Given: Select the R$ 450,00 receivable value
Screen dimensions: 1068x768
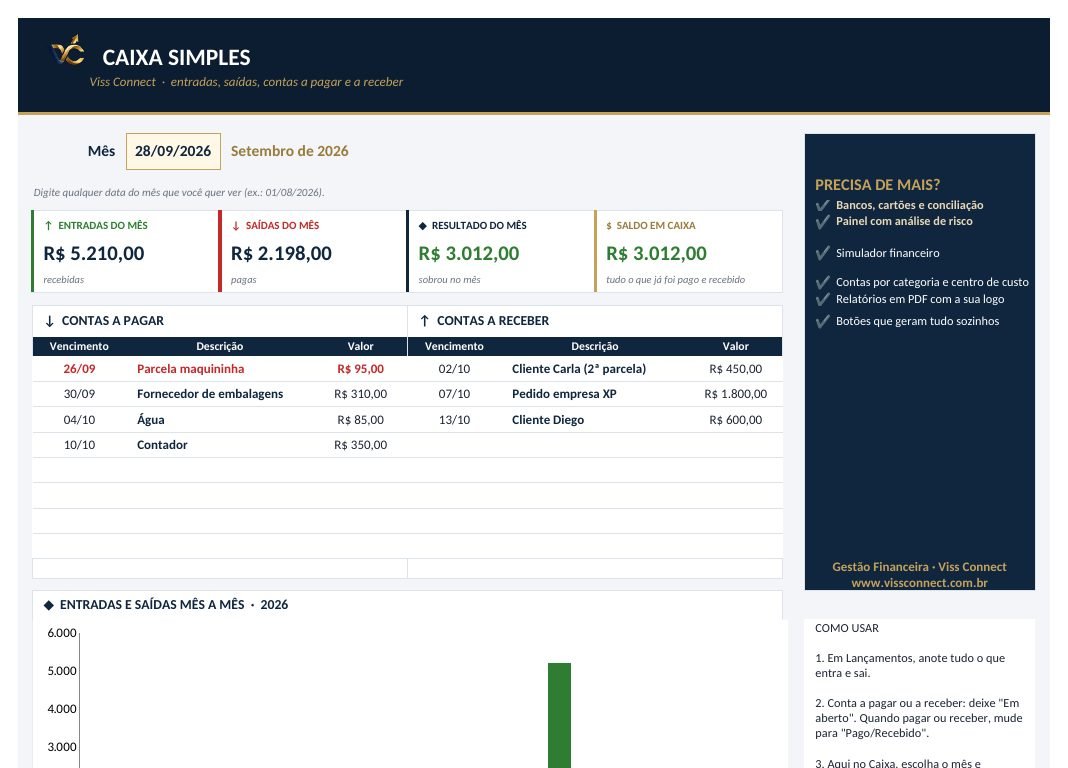Looking at the screenshot, I should (x=736, y=368).
